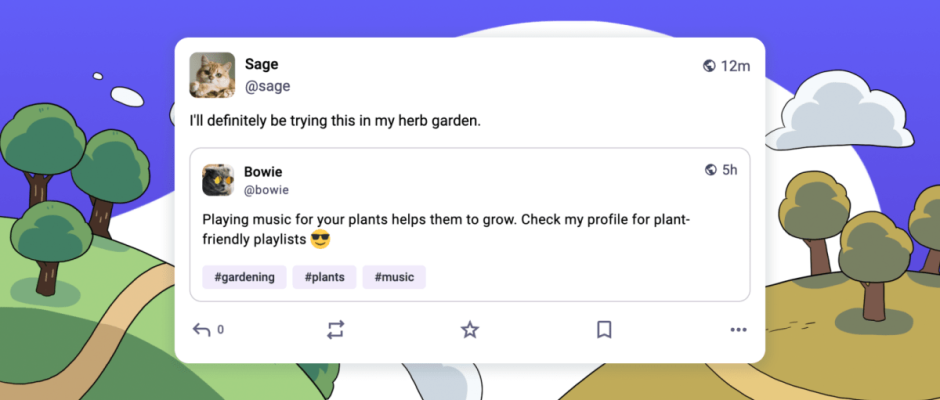Click the 5h quoted post timestamp
Image resolution: width=940 pixels, height=400 pixels.
pos(730,170)
